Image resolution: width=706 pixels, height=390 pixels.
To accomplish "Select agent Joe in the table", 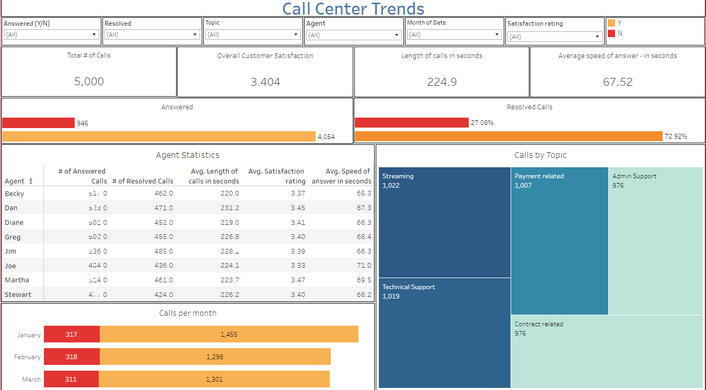I will pyautogui.click(x=10, y=266).
